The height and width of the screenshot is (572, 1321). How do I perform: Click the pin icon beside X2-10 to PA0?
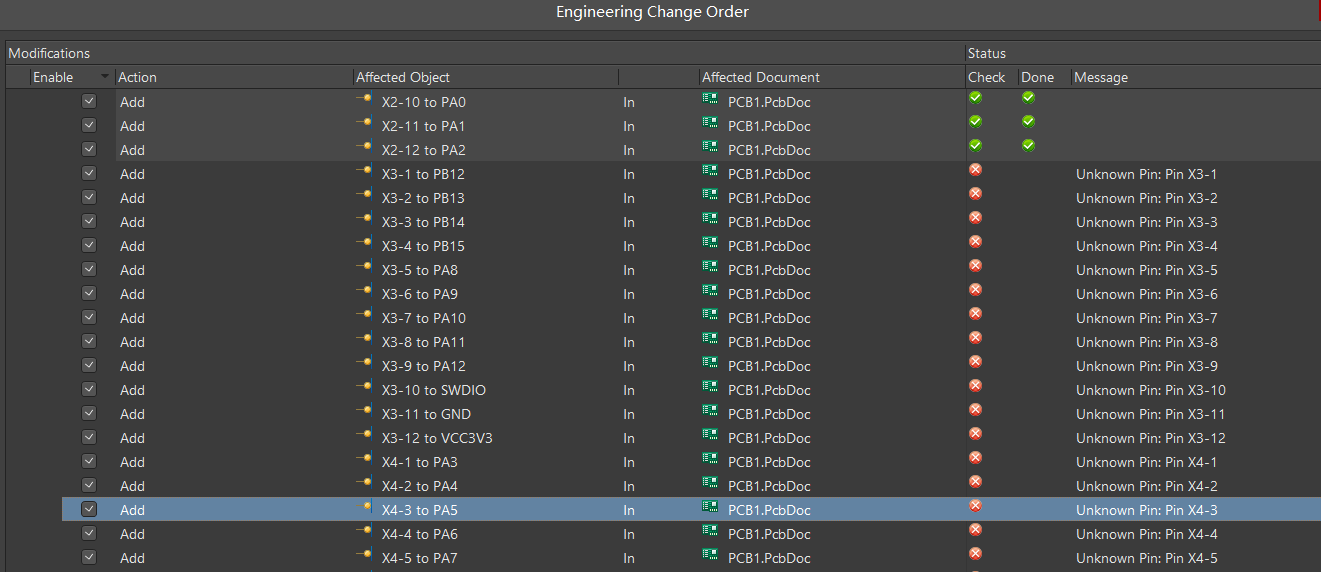(364, 98)
